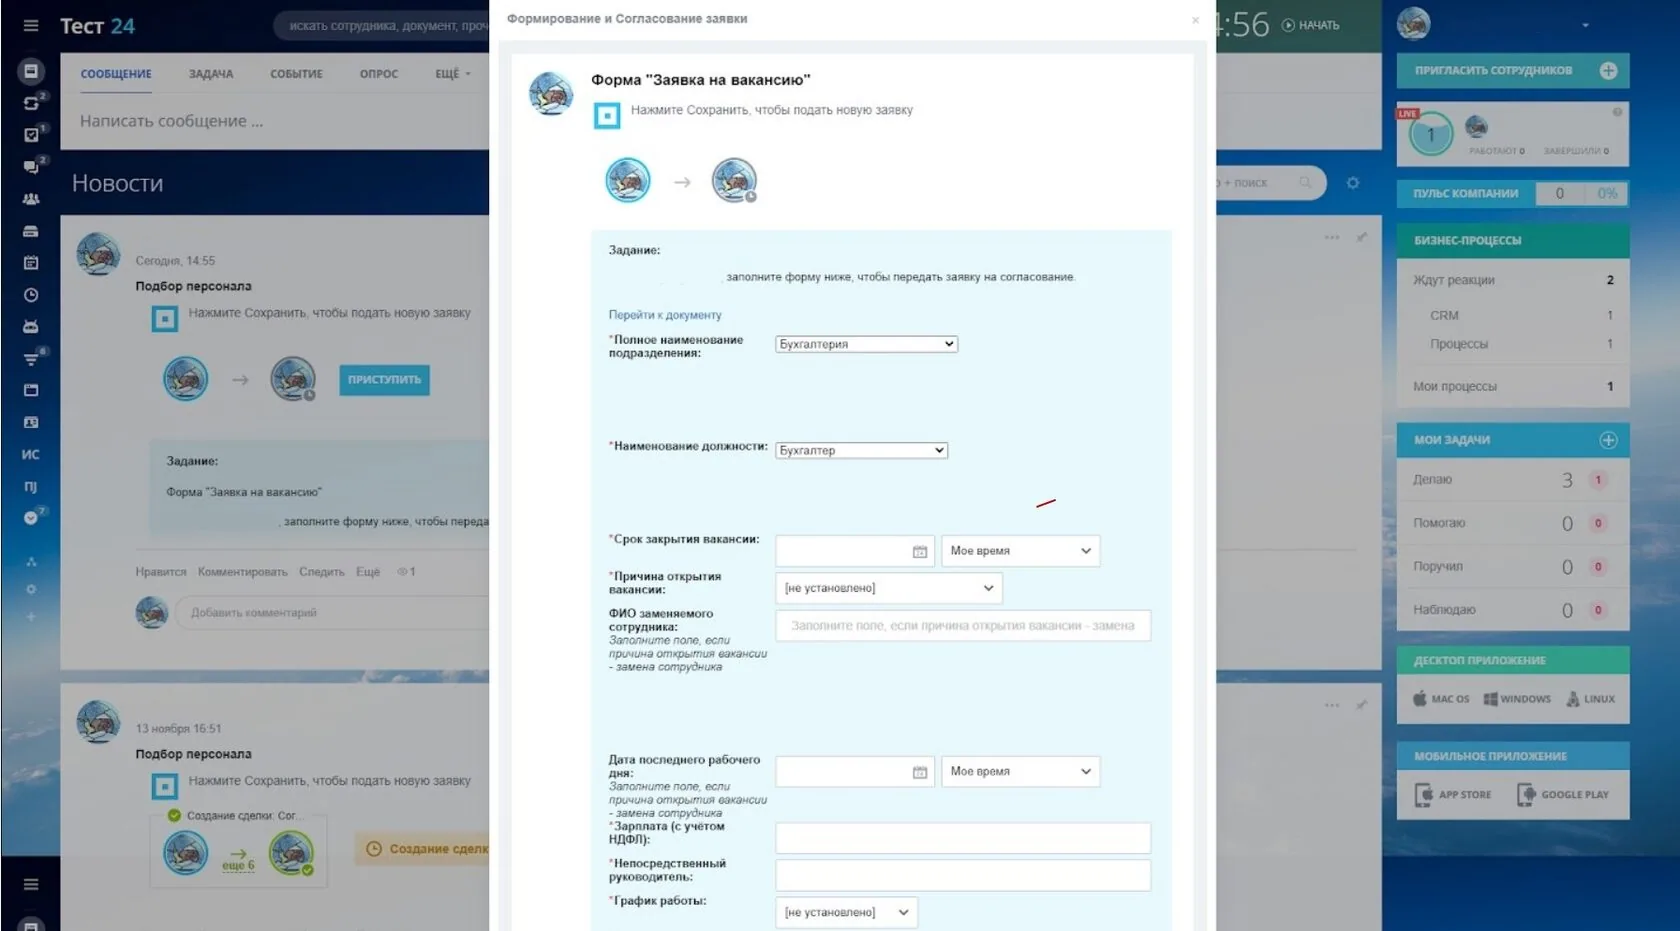Click the Начать workday button
The height and width of the screenshot is (931, 1680).
pyautogui.click(x=1311, y=25)
